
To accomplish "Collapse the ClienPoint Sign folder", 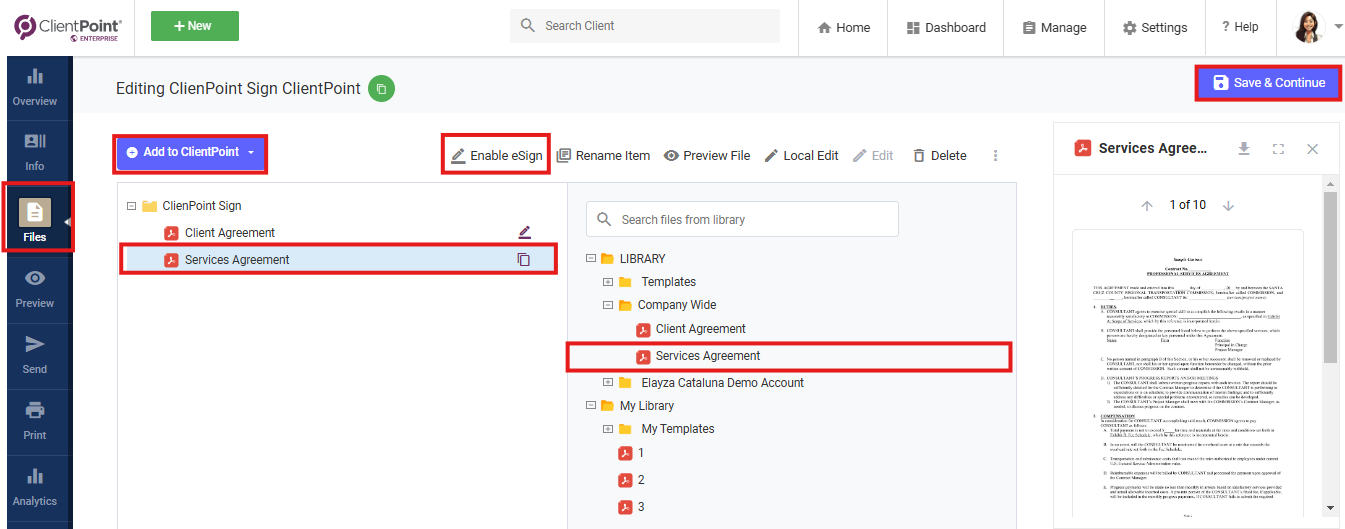I will pos(131,206).
